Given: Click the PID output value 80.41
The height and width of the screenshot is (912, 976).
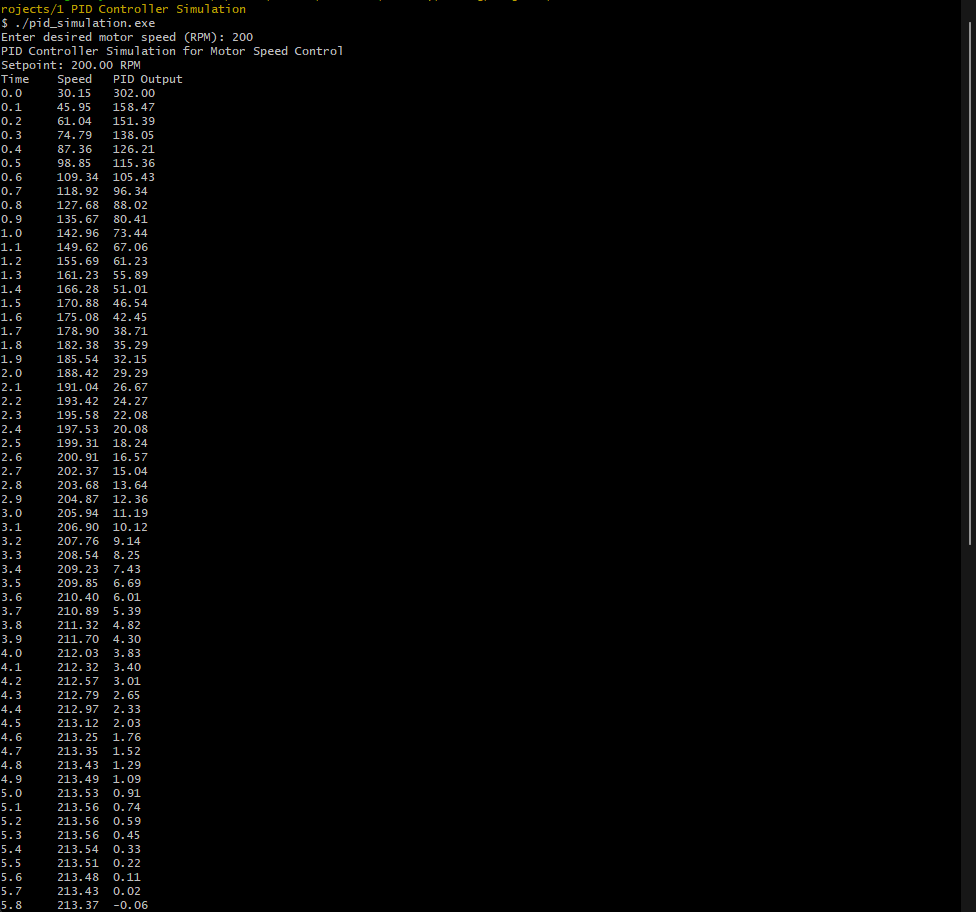Looking at the screenshot, I should pyautogui.click(x=130, y=219).
